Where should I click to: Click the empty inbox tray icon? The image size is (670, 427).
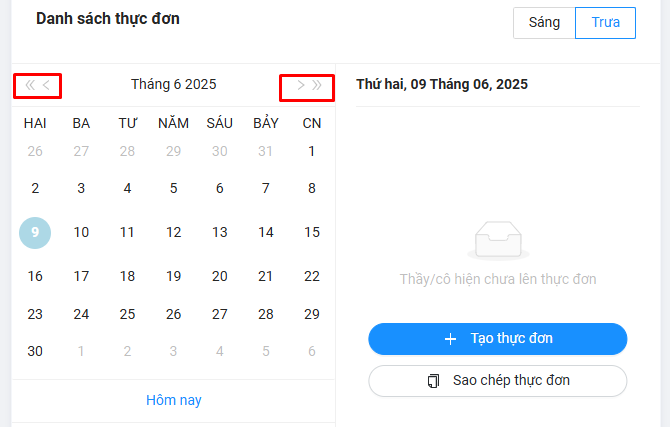(x=497, y=239)
